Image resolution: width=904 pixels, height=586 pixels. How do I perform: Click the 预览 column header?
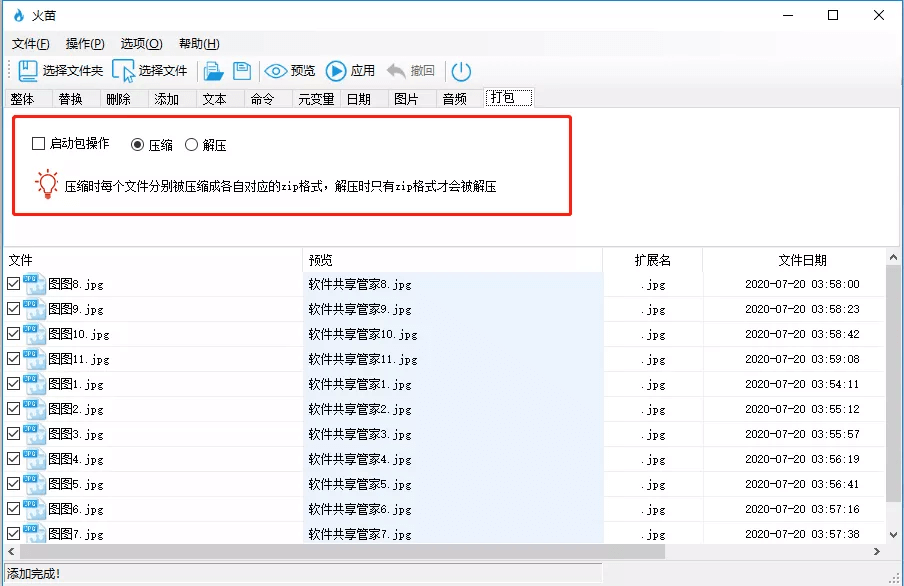(452, 260)
